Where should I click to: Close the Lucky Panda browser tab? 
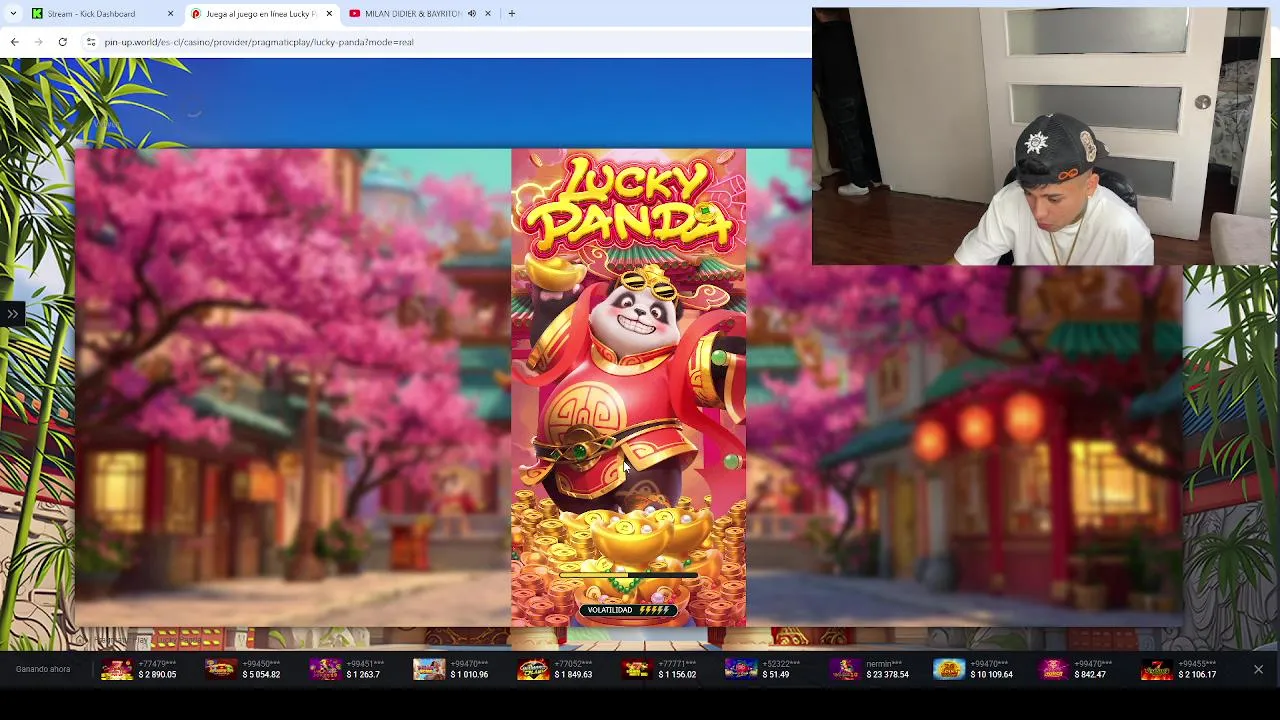[x=328, y=14]
